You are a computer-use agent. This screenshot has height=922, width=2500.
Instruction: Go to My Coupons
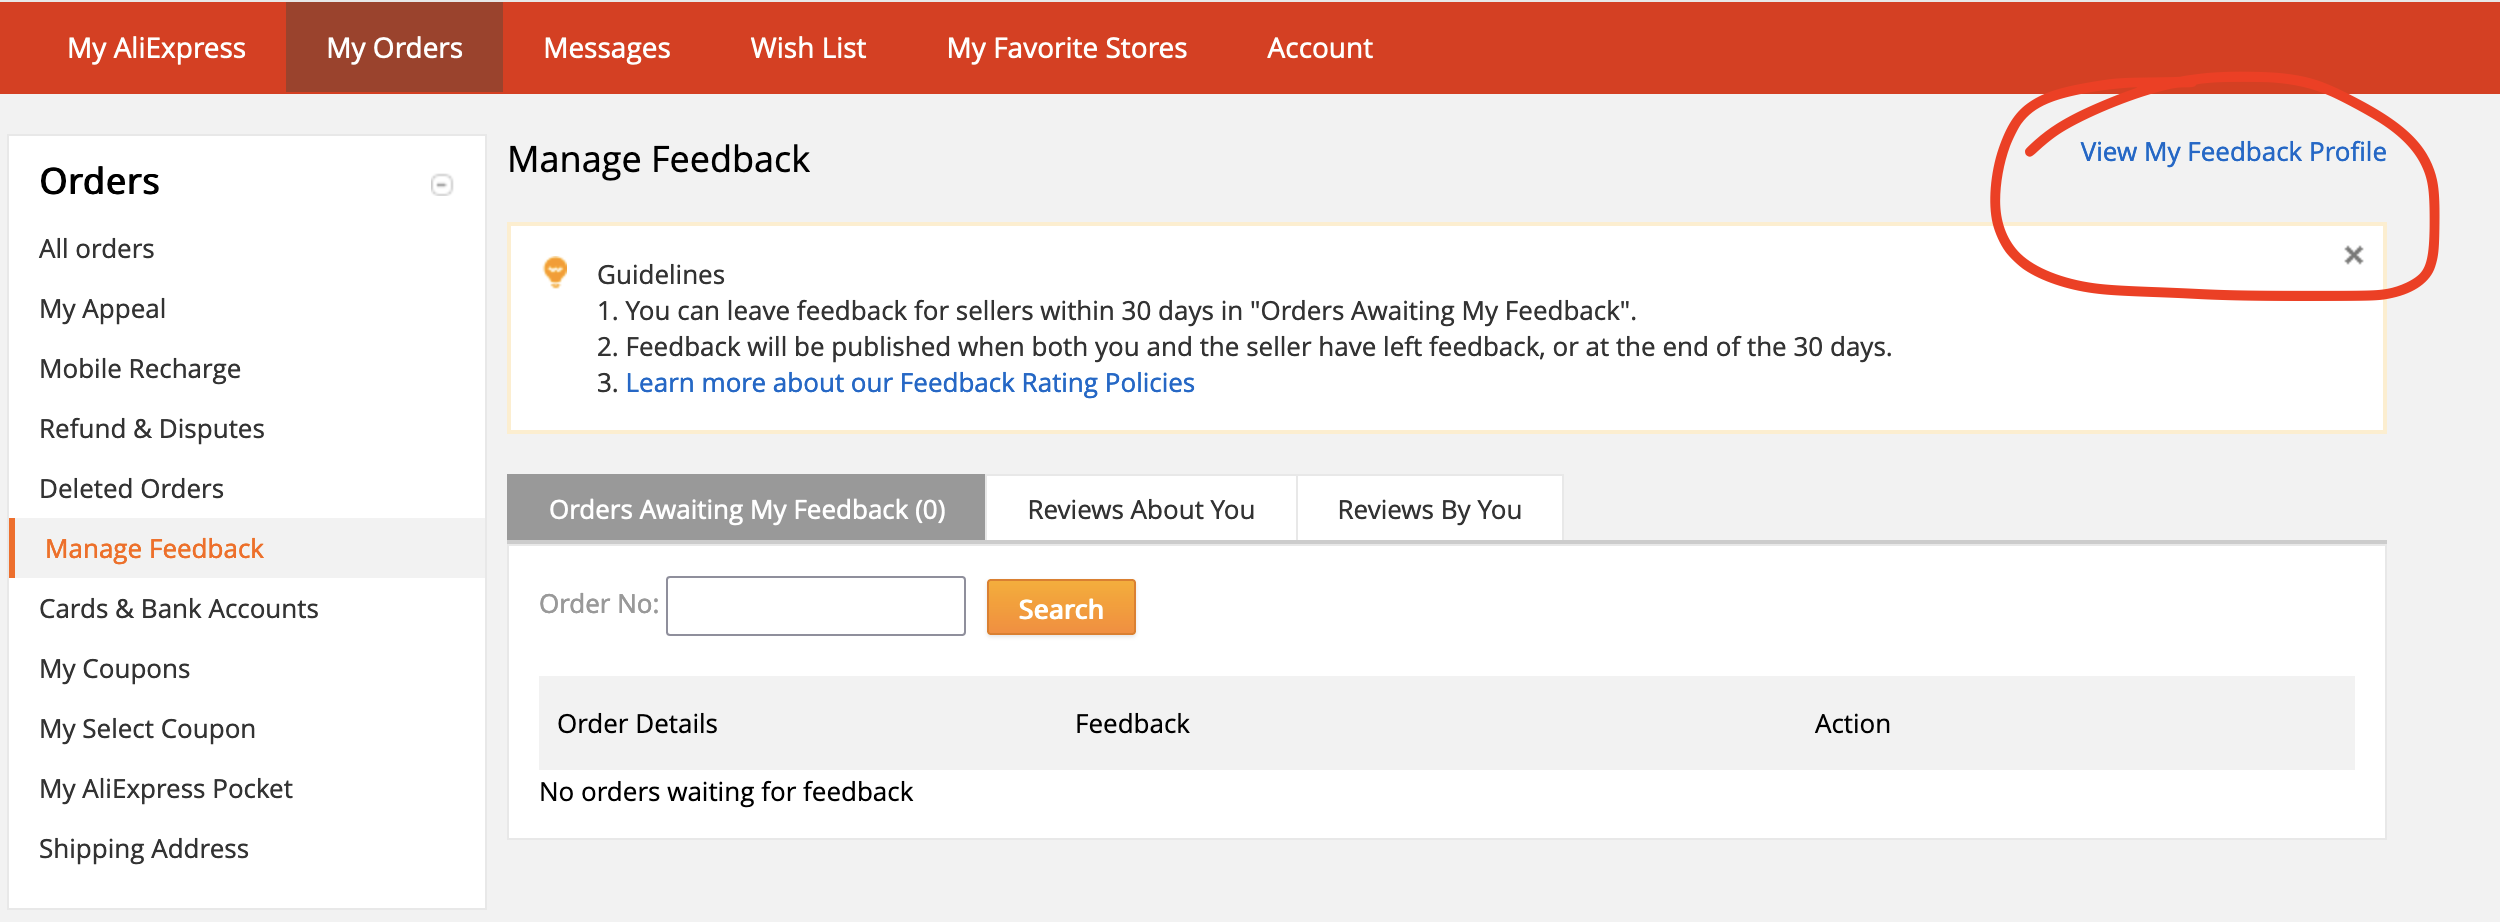(115, 669)
